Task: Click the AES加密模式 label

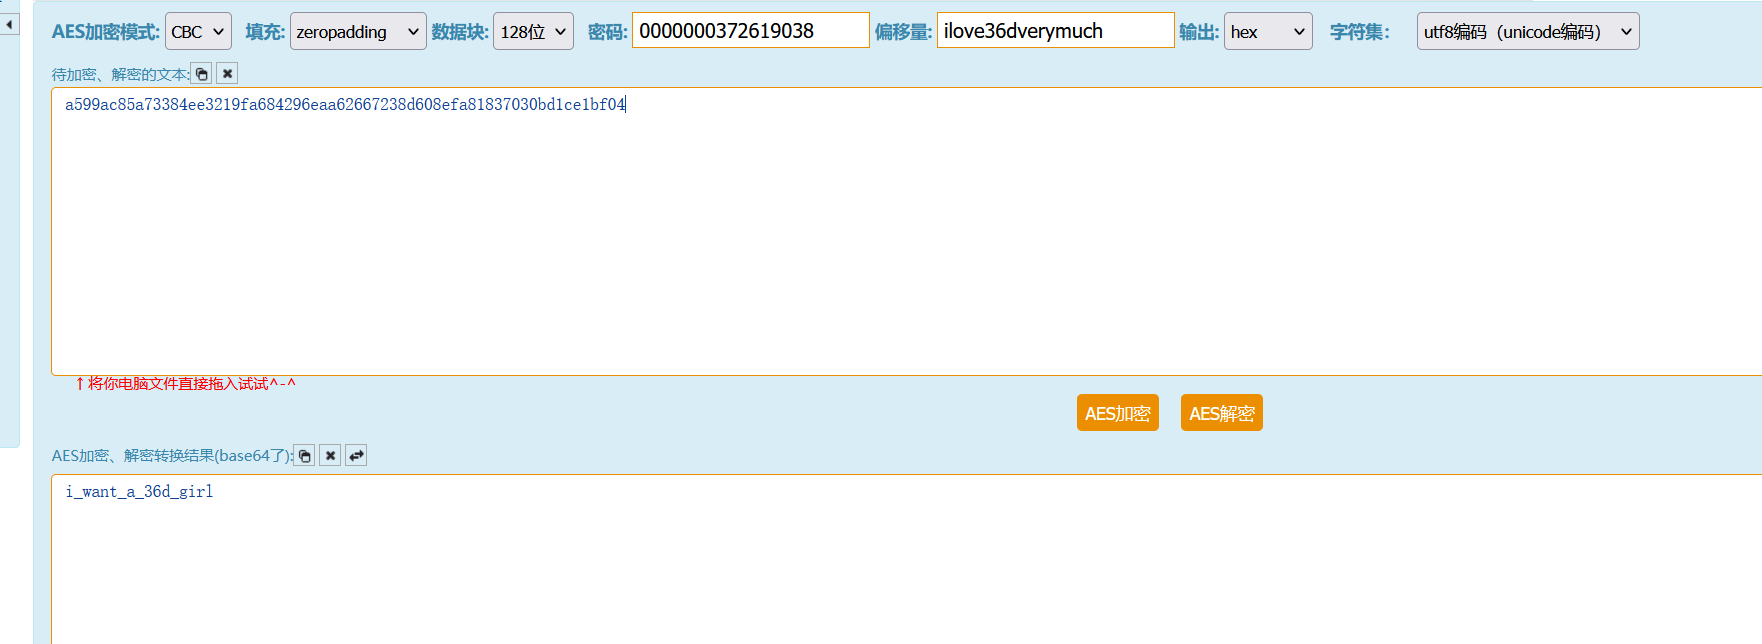Action: 106,32
